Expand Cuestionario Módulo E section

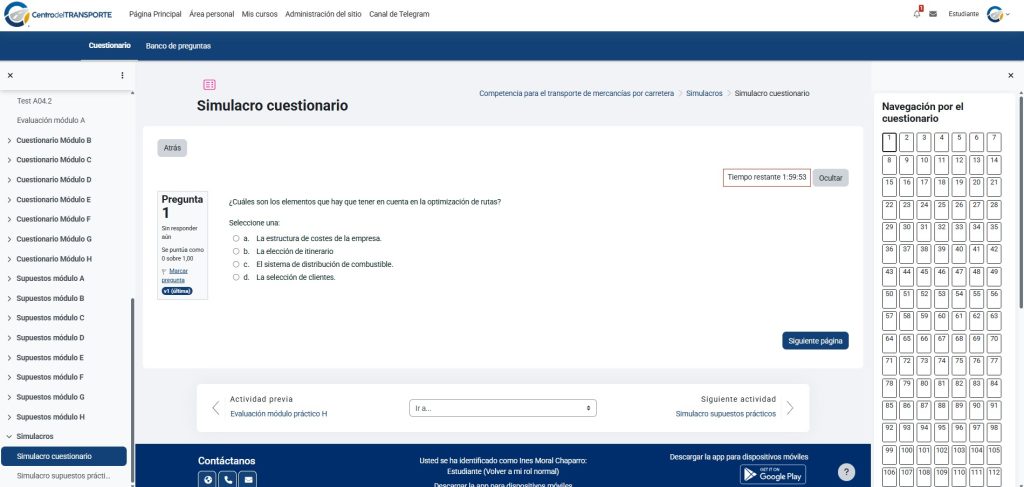coord(9,200)
